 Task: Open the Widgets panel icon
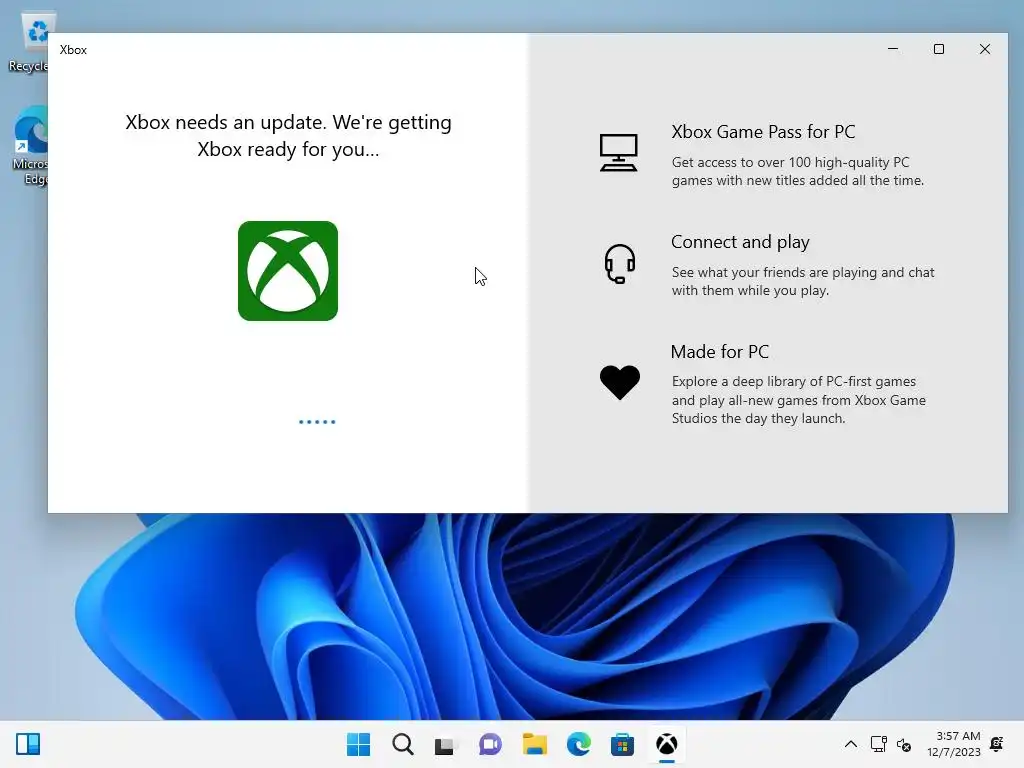pos(28,744)
